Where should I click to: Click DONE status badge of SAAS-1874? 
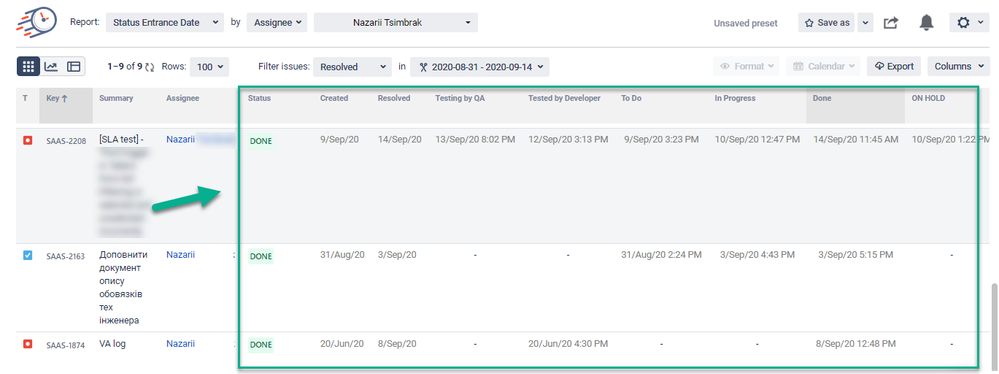point(261,345)
